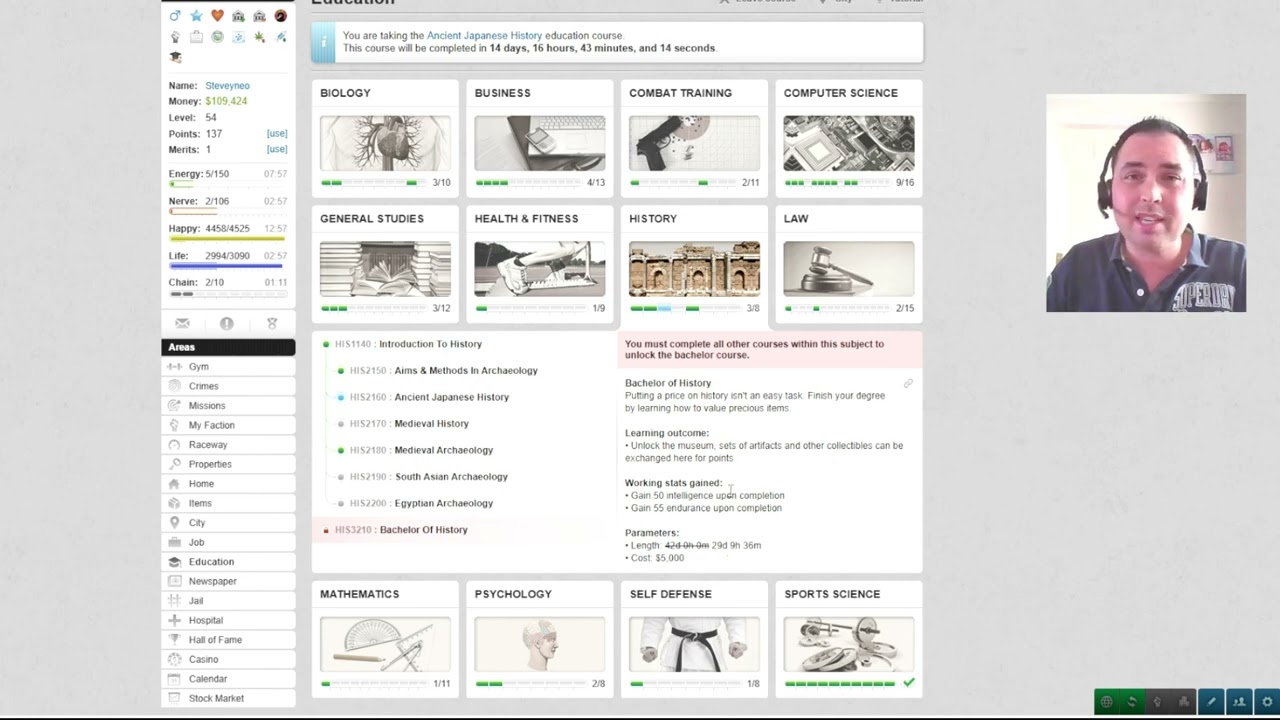
Task: Click the Steveyneo profile name link
Action: click(227, 86)
